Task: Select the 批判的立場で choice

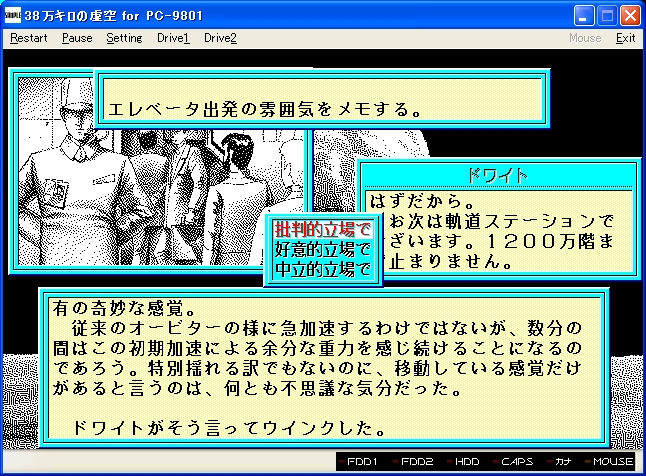Action: 322,230
